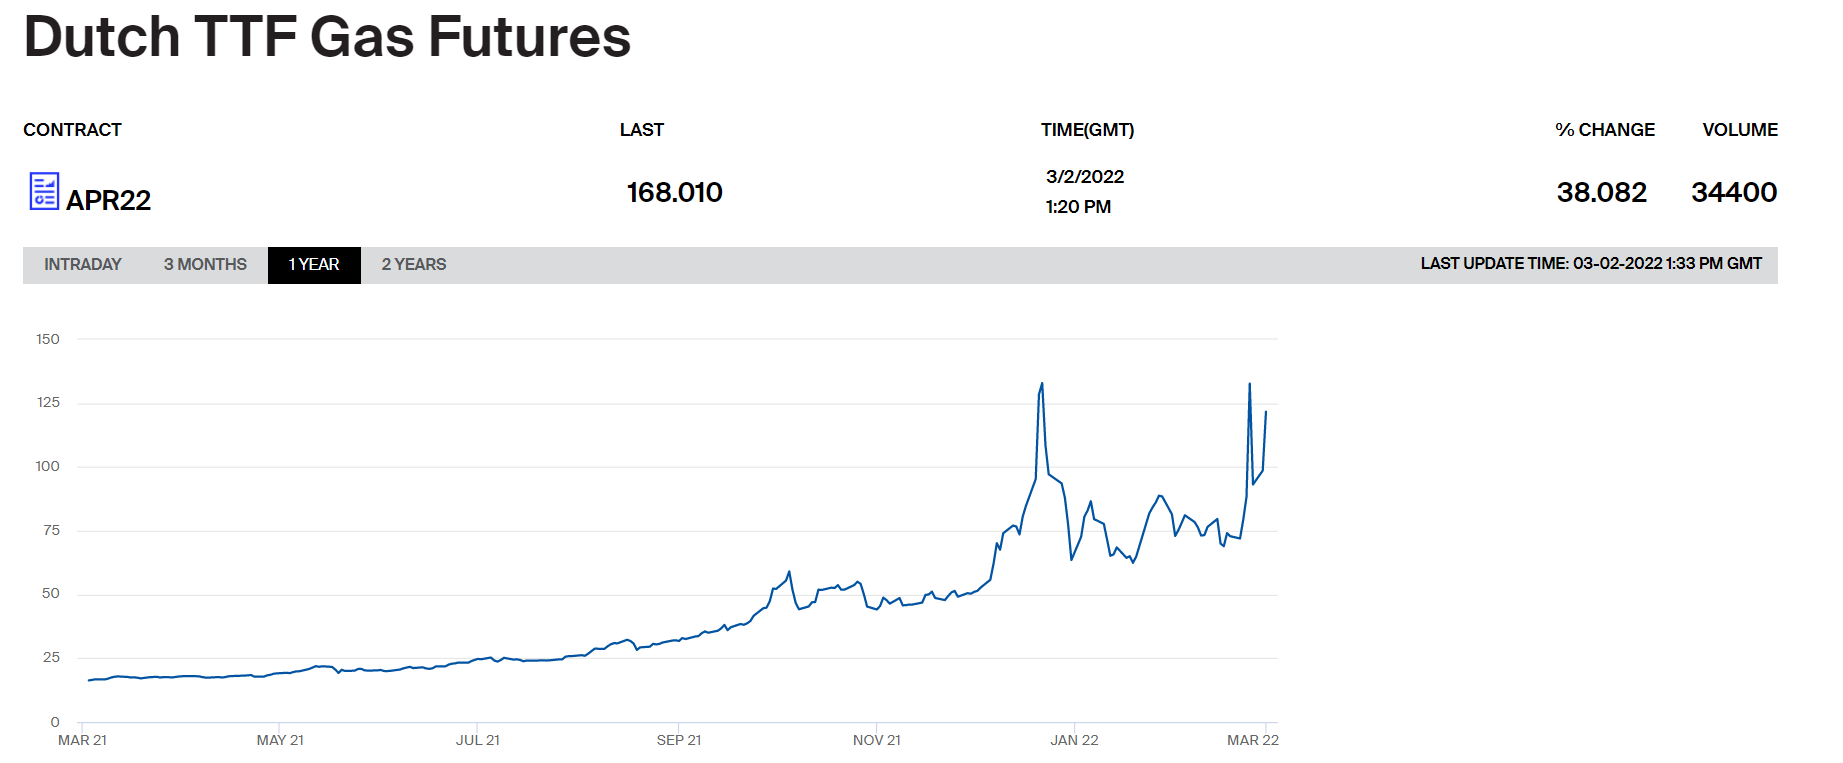Click the 34400 volume figure

pyautogui.click(x=1734, y=193)
